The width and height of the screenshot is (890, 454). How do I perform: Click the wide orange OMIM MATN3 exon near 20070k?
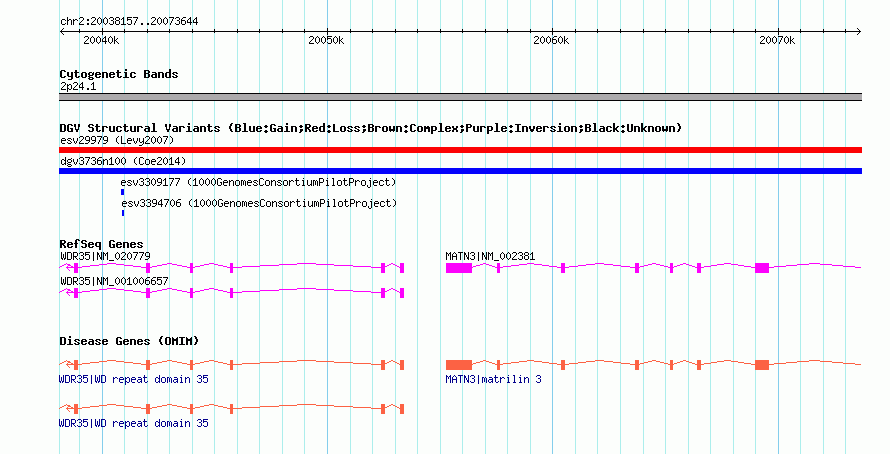(x=762, y=365)
